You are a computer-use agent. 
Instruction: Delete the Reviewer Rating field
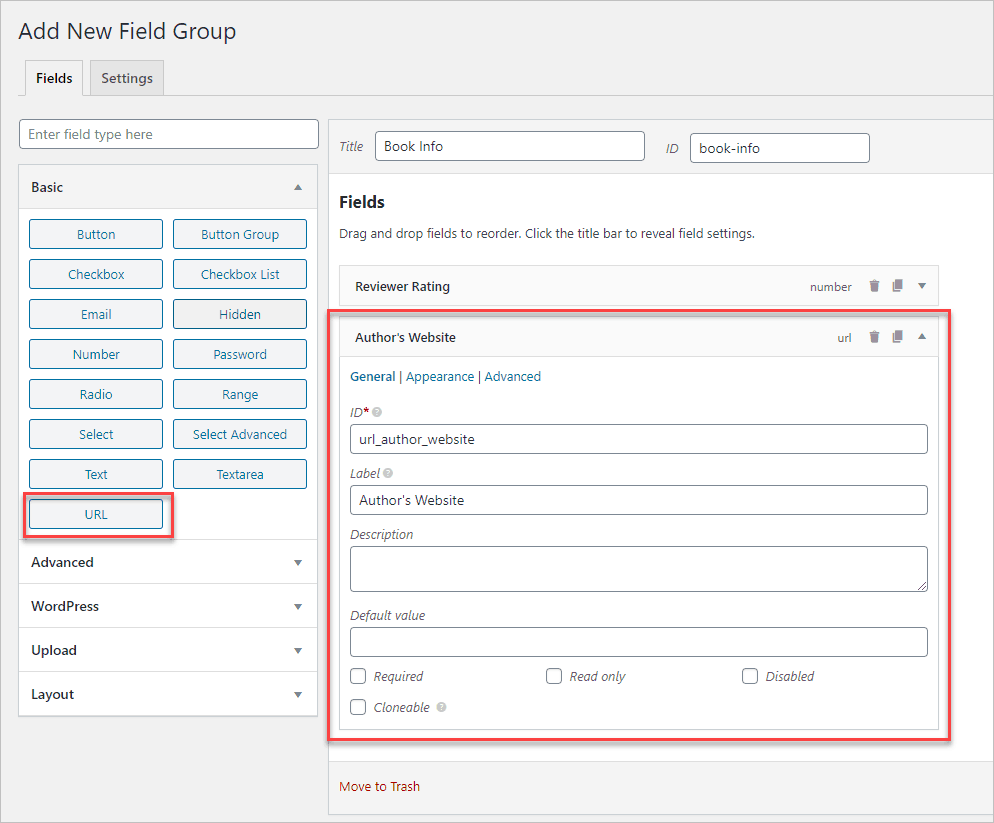(x=874, y=286)
